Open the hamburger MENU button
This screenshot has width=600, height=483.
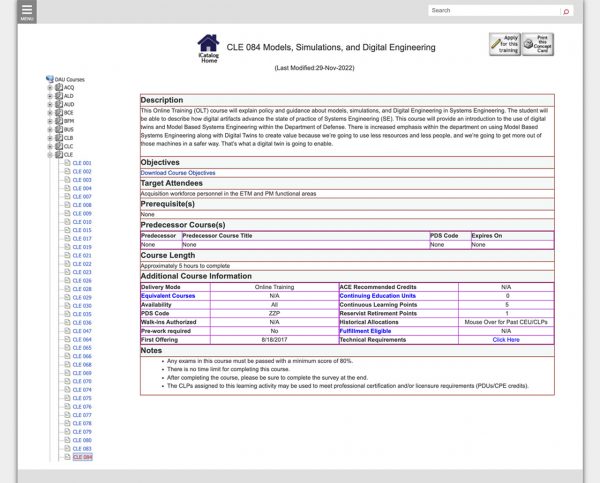[27, 11]
